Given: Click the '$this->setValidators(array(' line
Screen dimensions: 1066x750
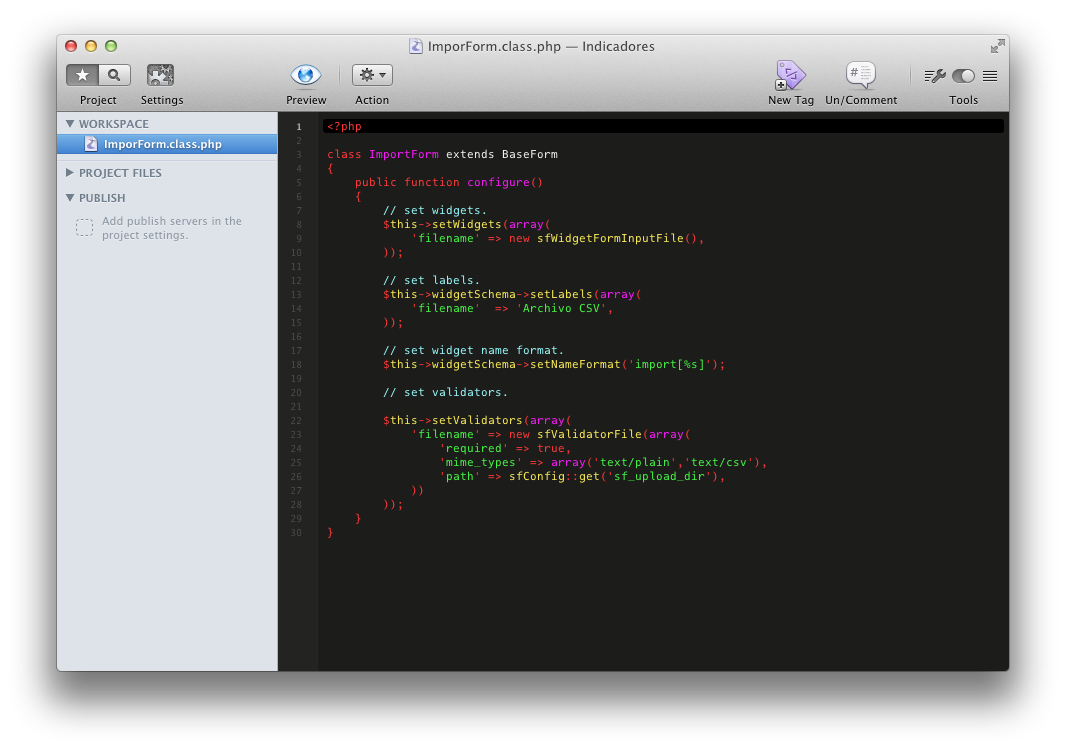Looking at the screenshot, I should (477, 420).
